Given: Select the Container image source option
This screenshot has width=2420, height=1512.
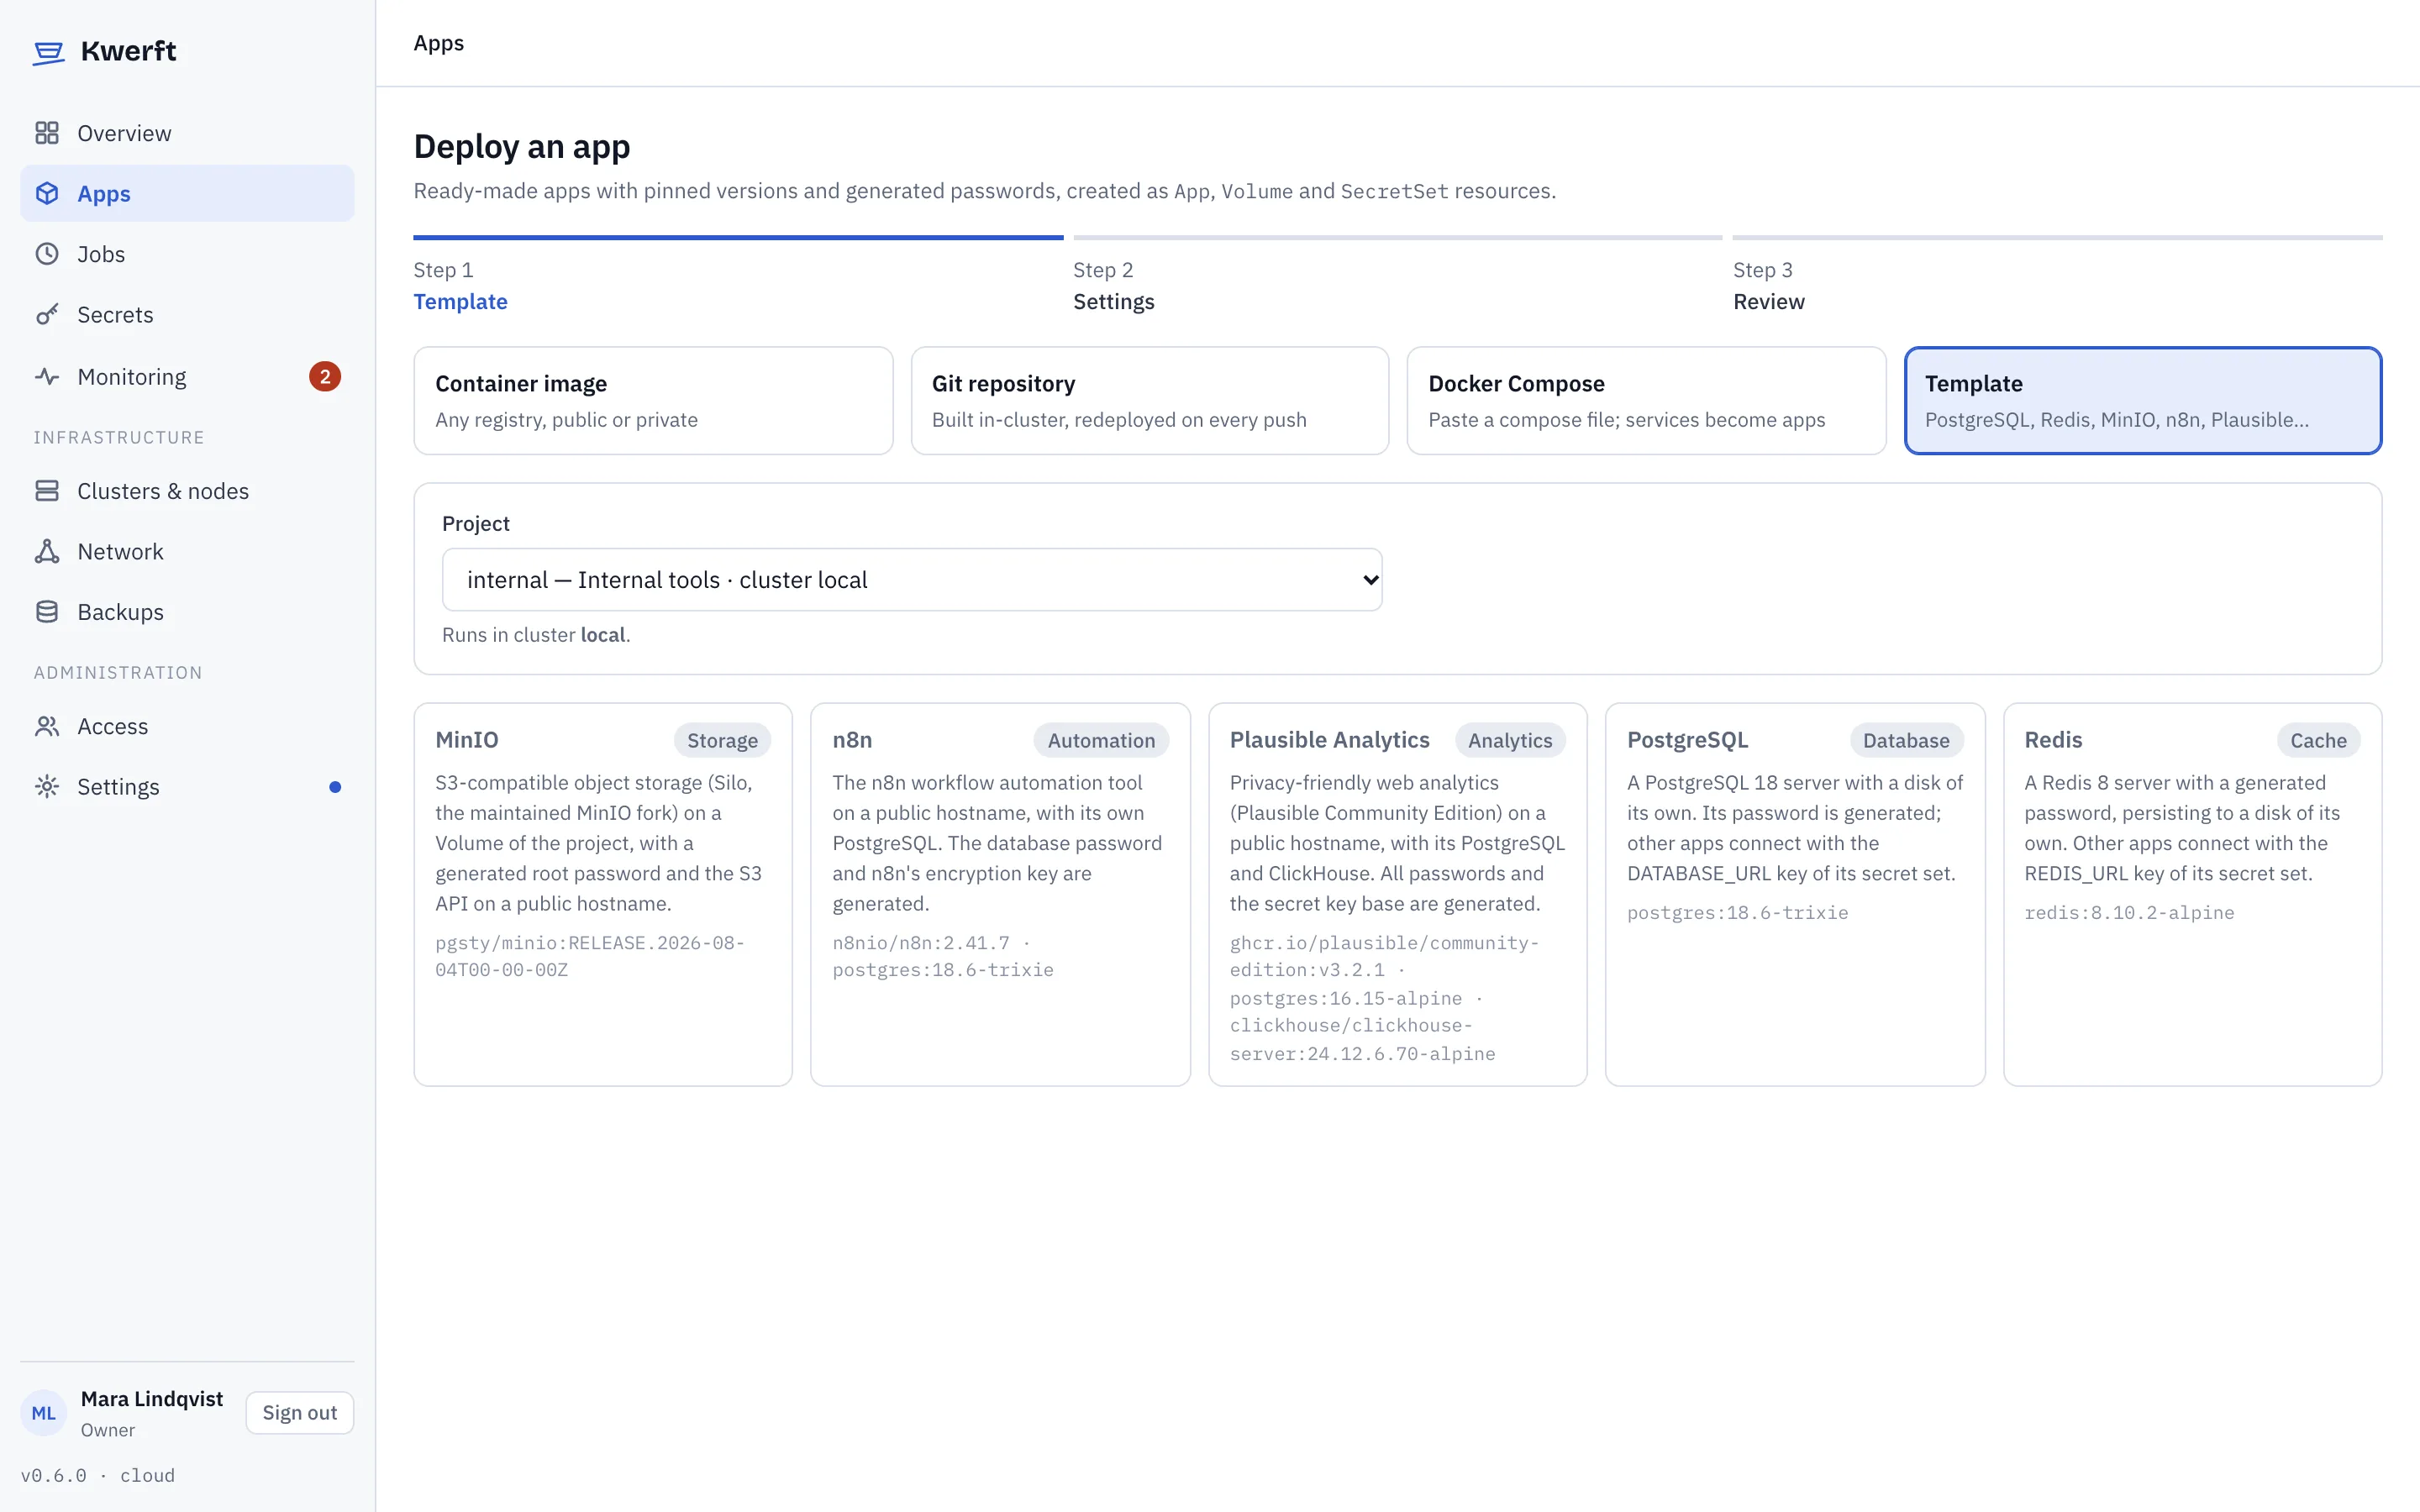Looking at the screenshot, I should pyautogui.click(x=653, y=401).
